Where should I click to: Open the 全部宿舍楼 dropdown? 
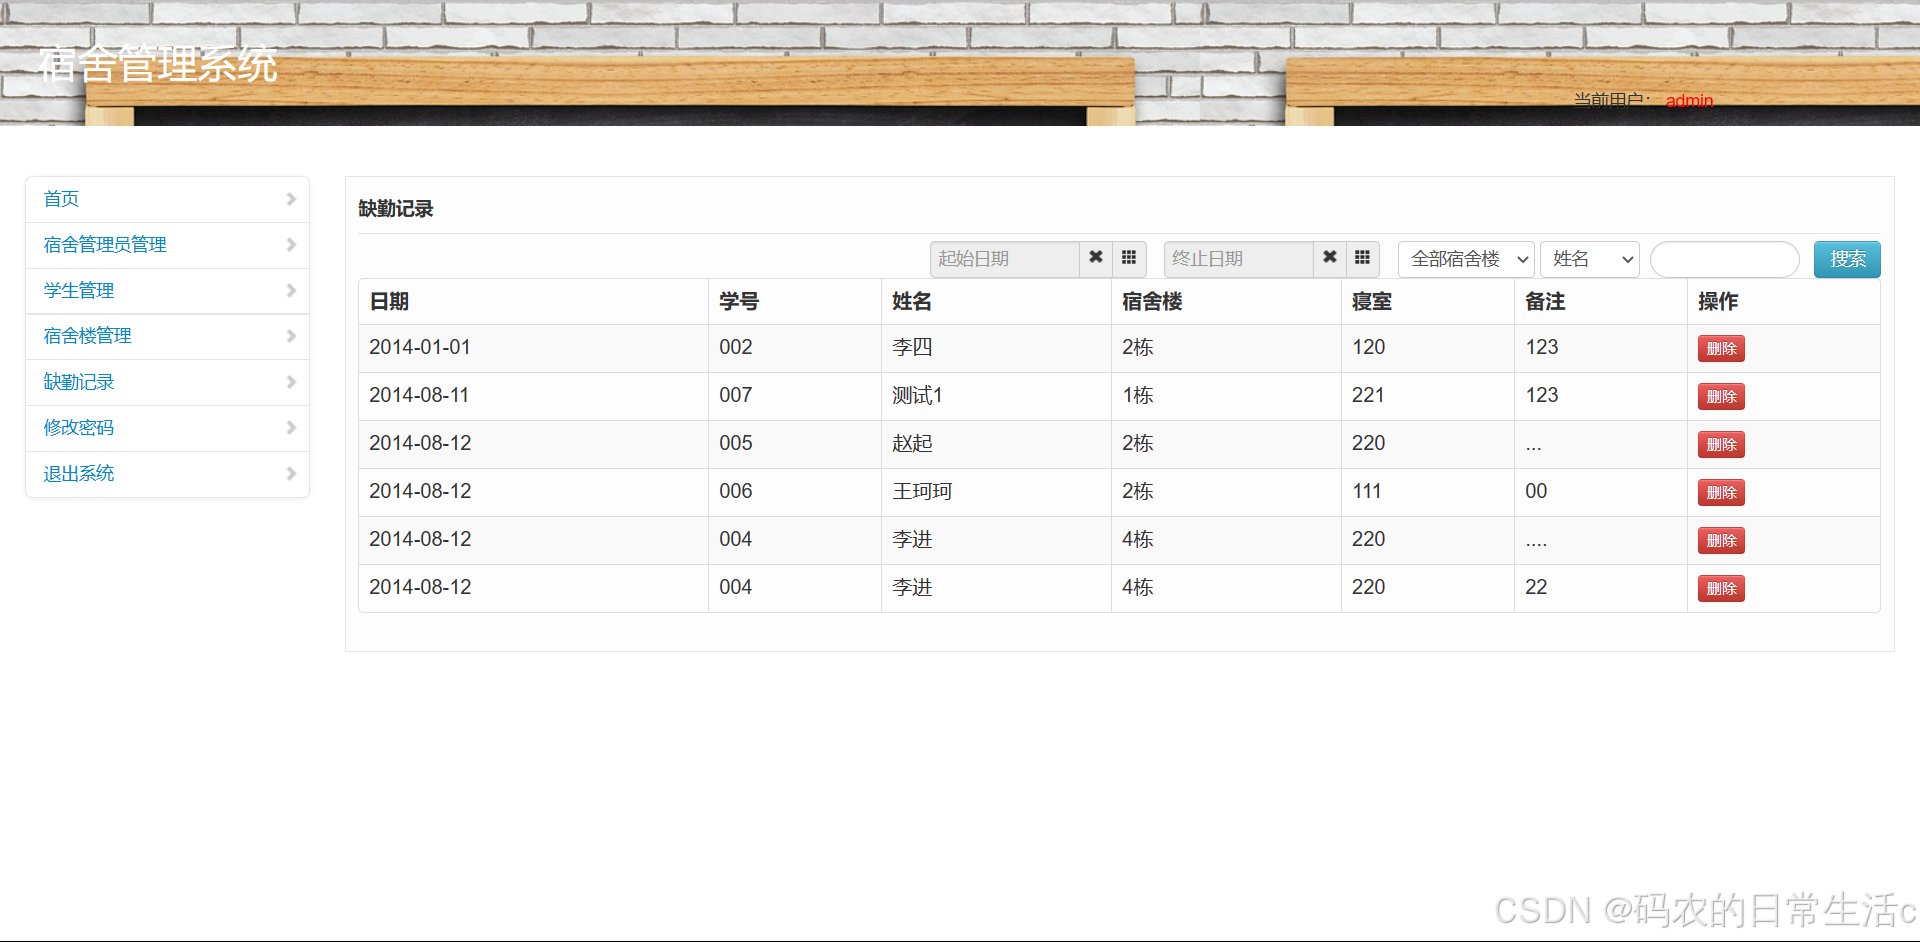(1465, 259)
